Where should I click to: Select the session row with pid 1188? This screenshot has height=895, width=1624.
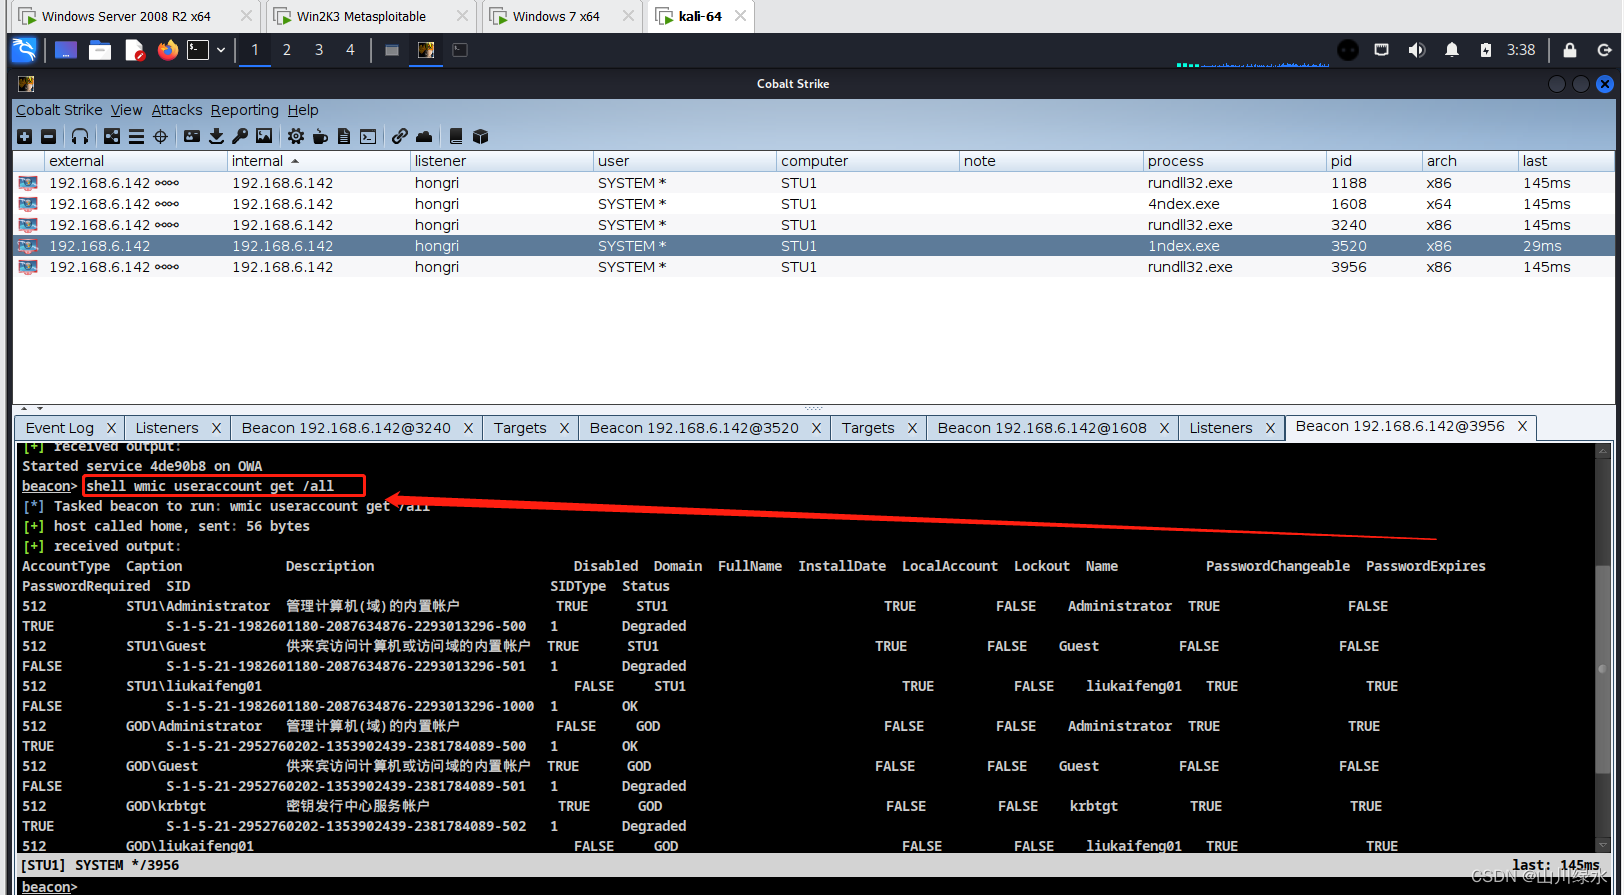pyautogui.click(x=814, y=183)
